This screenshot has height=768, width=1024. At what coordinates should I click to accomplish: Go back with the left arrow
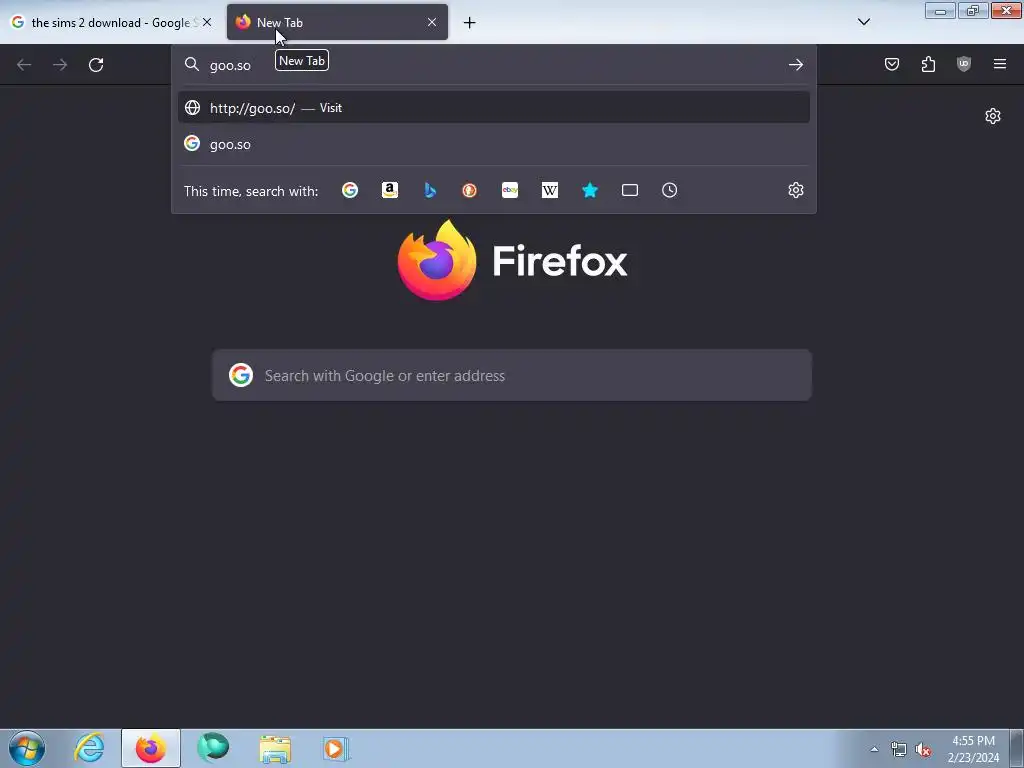24,65
